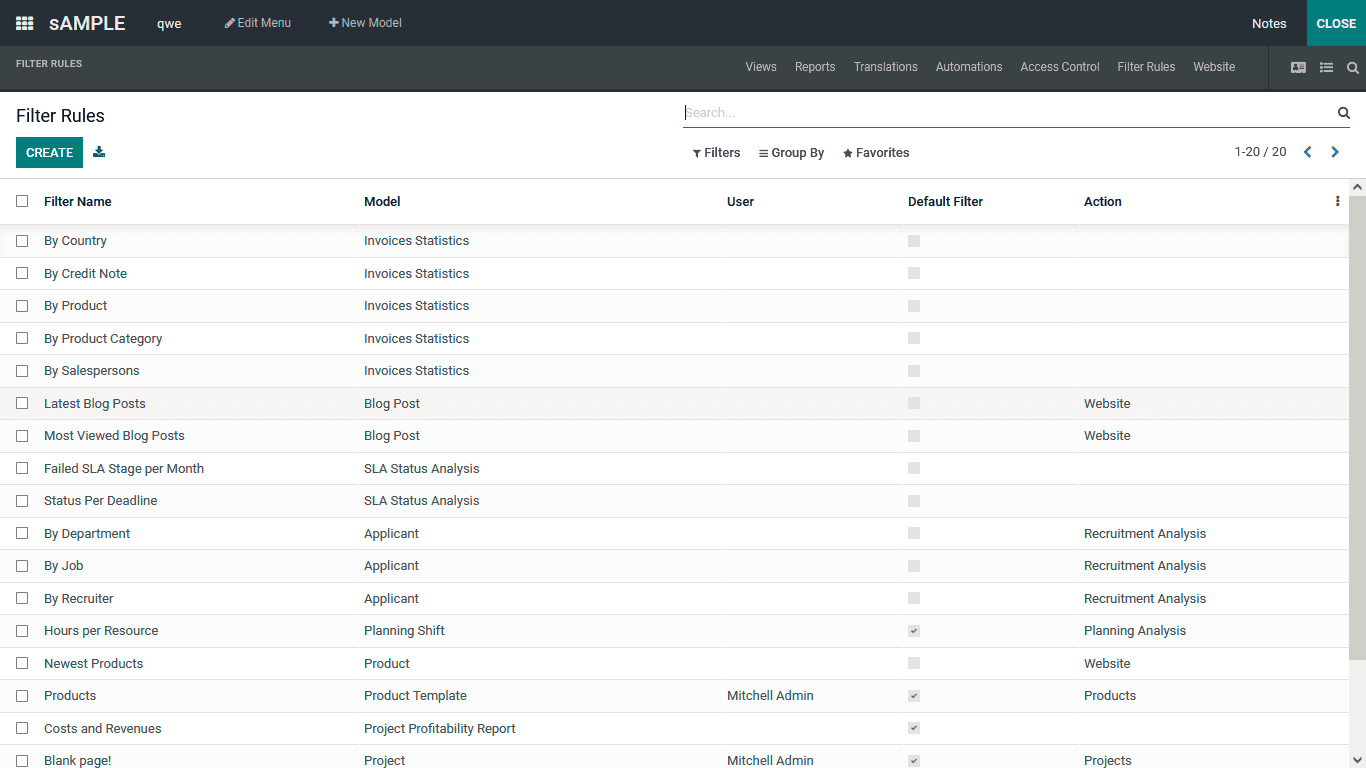Screen dimensions: 1366x768
Task: Go to next page of records
Action: coord(1335,152)
